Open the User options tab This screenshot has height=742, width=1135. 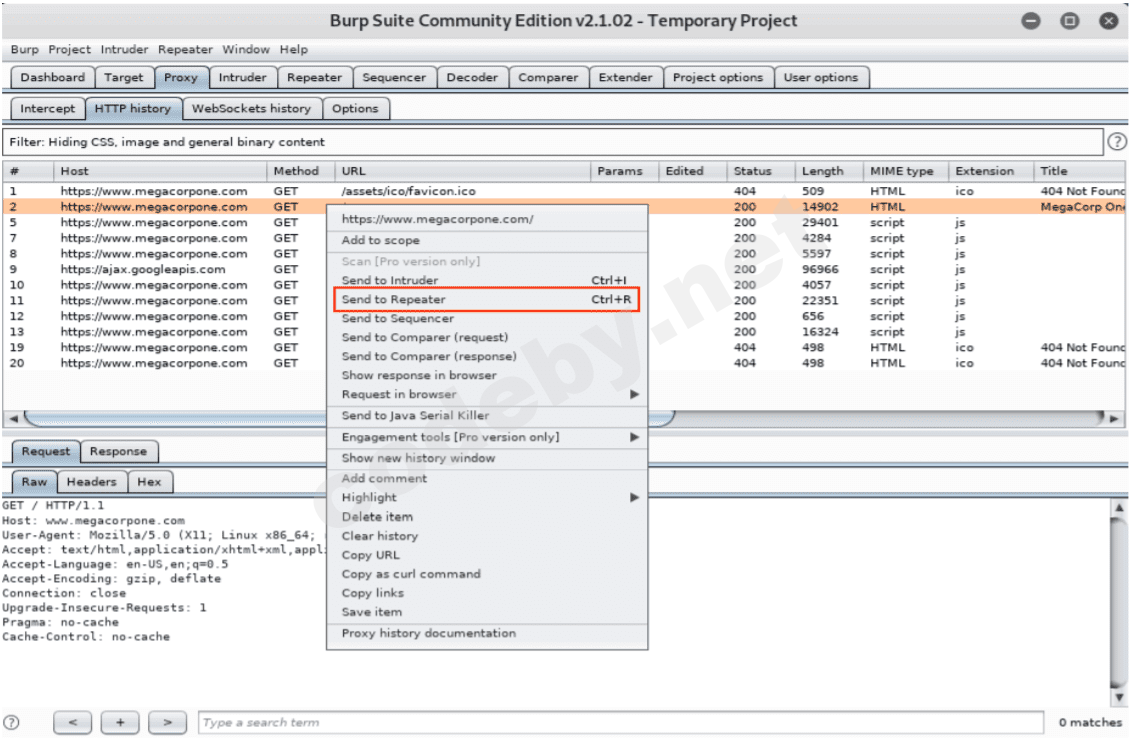point(821,77)
